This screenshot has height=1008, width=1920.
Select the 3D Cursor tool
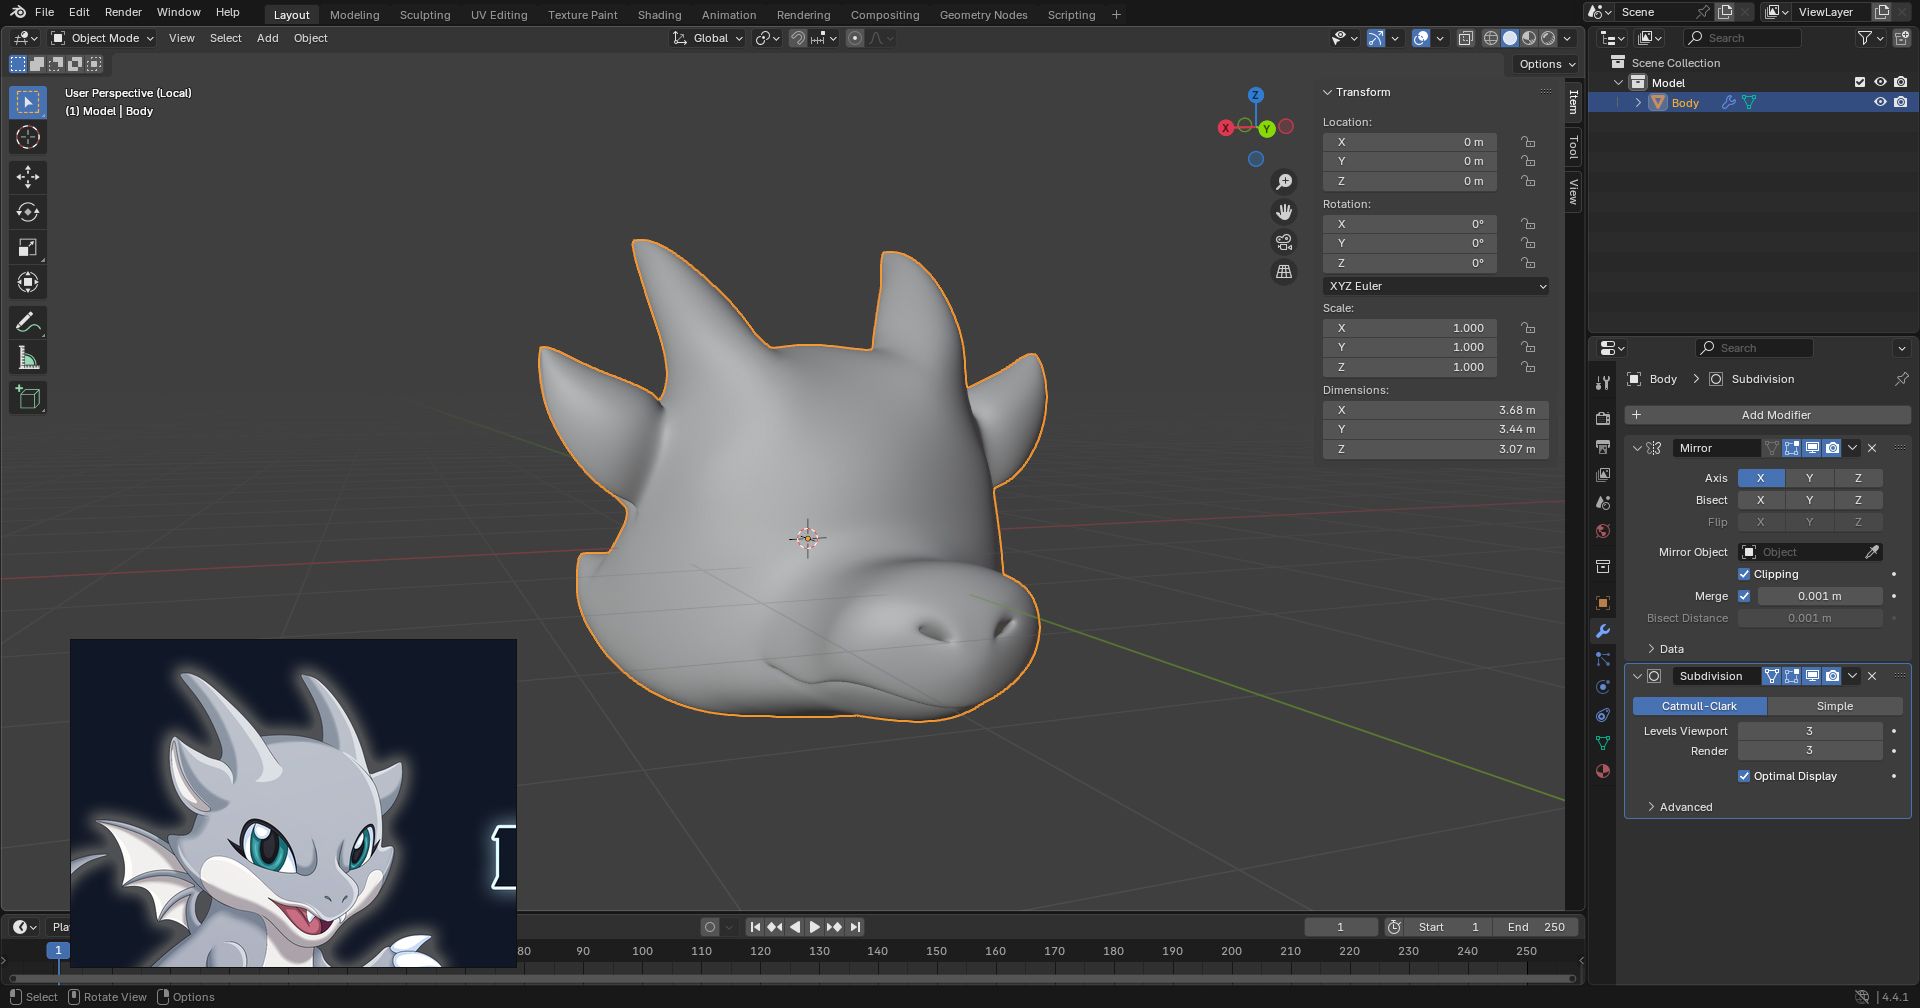click(x=28, y=137)
